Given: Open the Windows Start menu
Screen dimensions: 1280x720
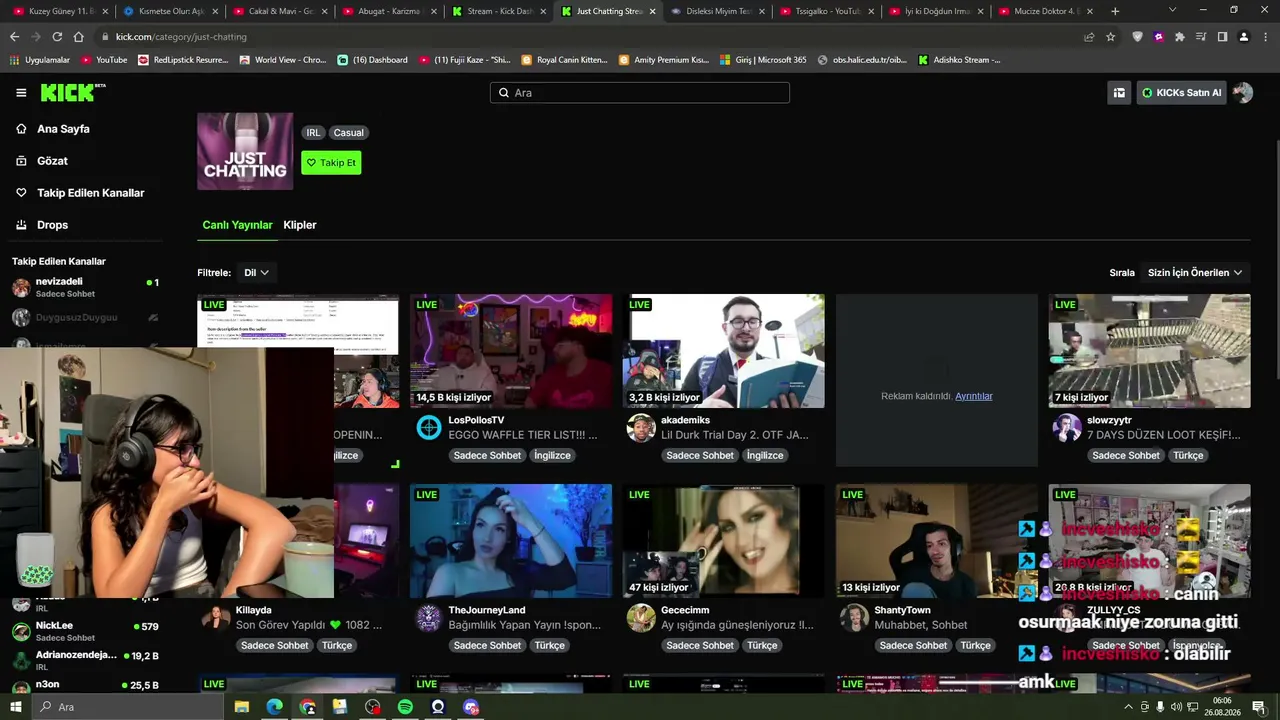Looking at the screenshot, I should (16, 707).
